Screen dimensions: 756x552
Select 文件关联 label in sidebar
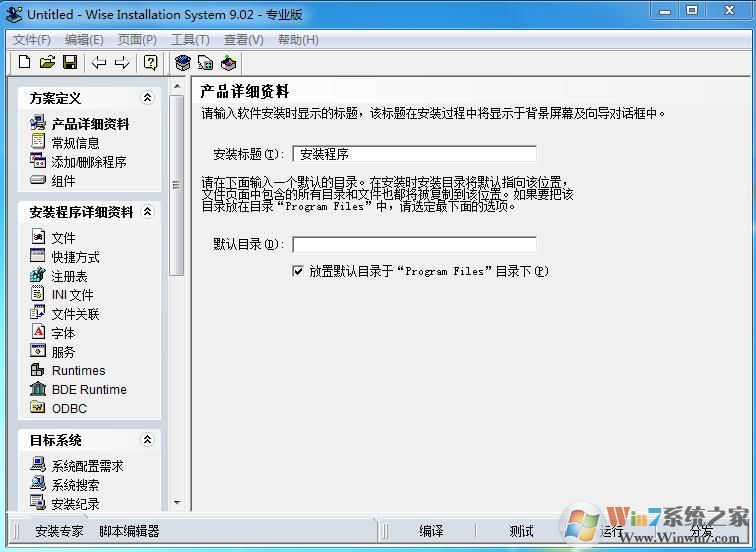(x=75, y=314)
